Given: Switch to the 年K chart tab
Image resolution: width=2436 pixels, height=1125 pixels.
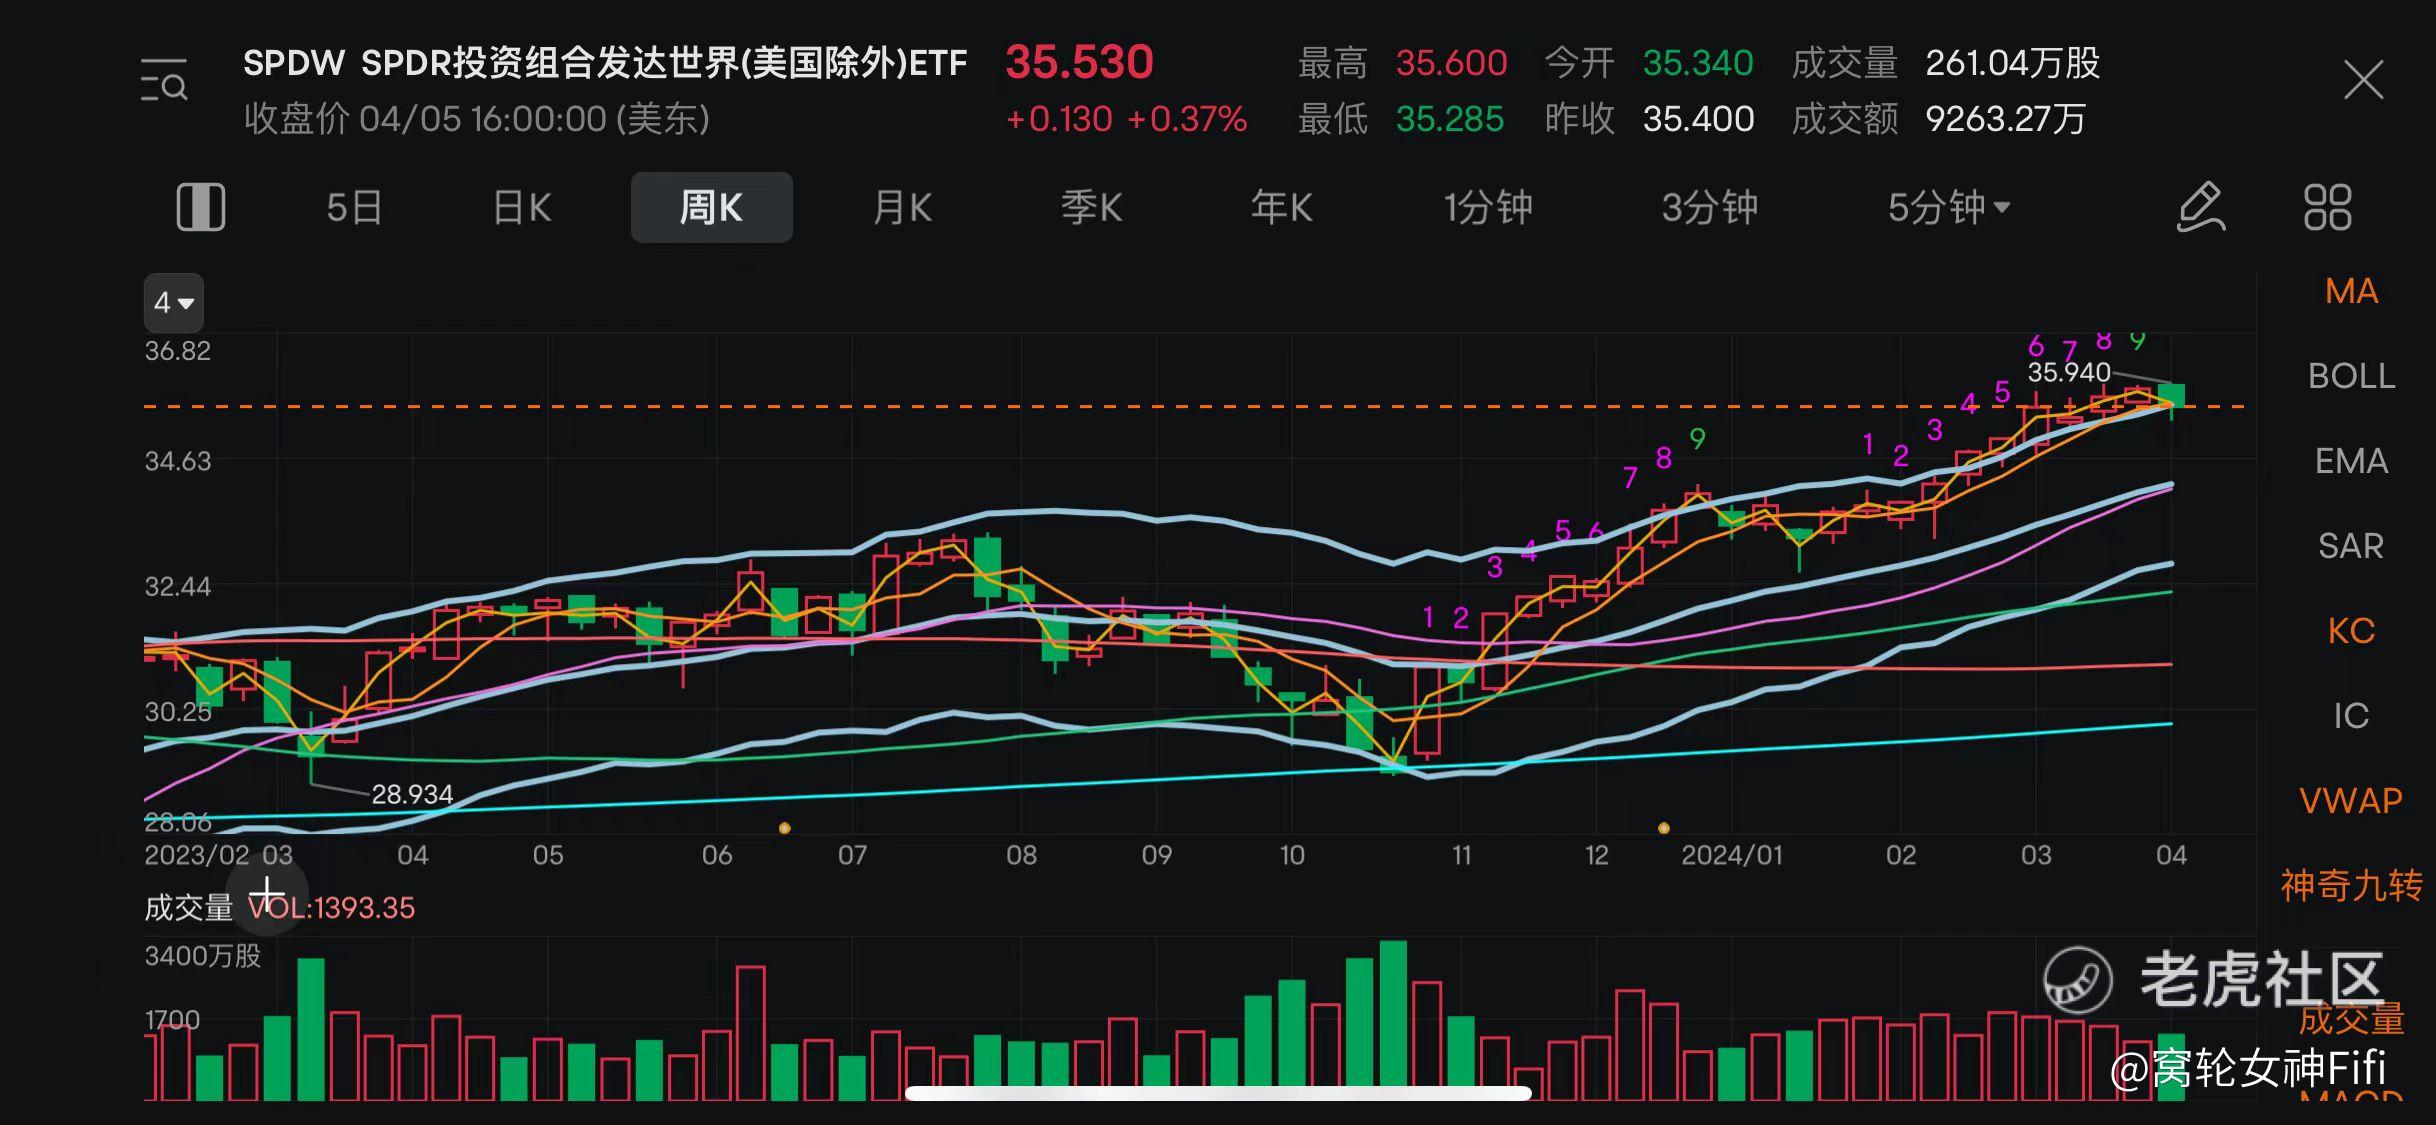Looking at the screenshot, I should tap(1281, 208).
